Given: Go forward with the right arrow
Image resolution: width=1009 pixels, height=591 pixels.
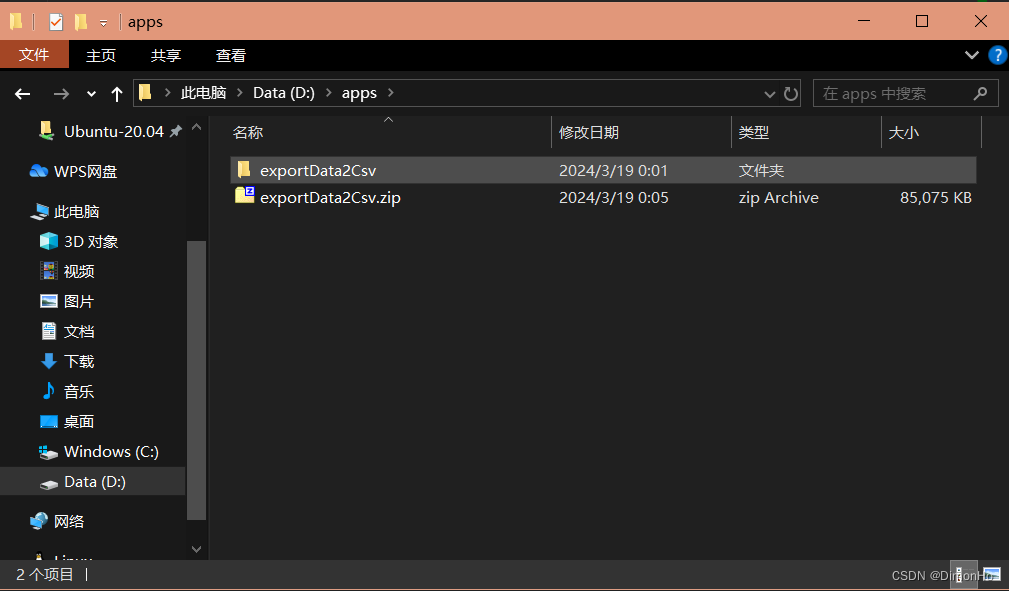Looking at the screenshot, I should pos(61,94).
